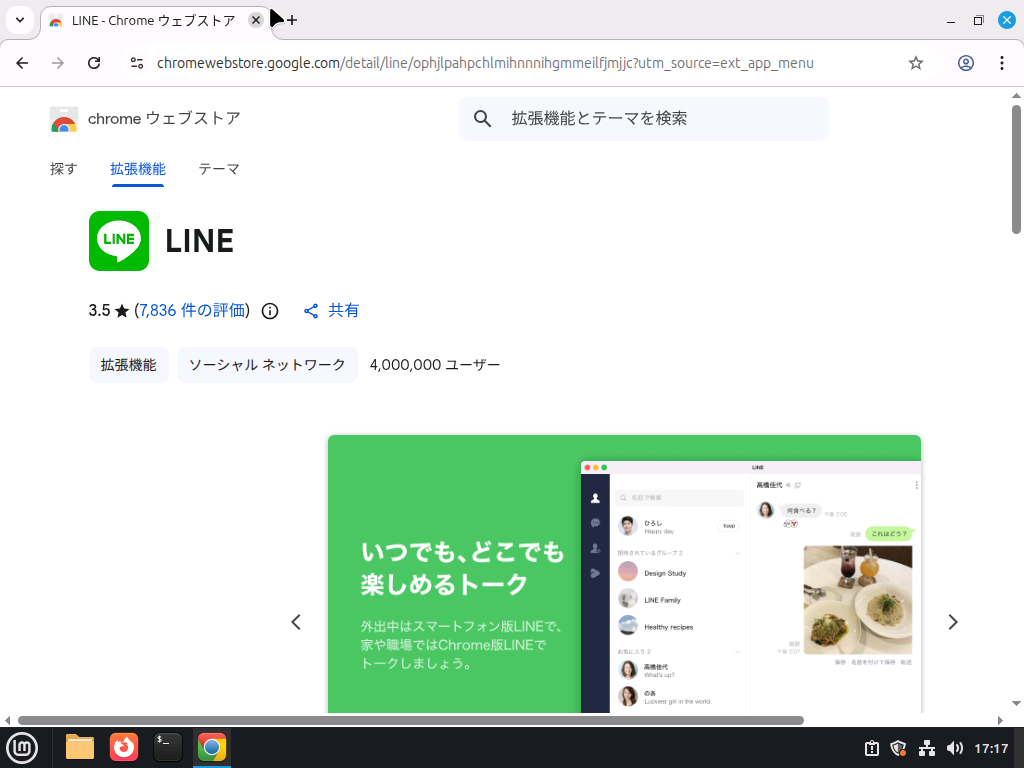Viewport: 1024px width, 768px height.
Task: Click the search magnifier in the store search bar
Action: click(x=482, y=118)
